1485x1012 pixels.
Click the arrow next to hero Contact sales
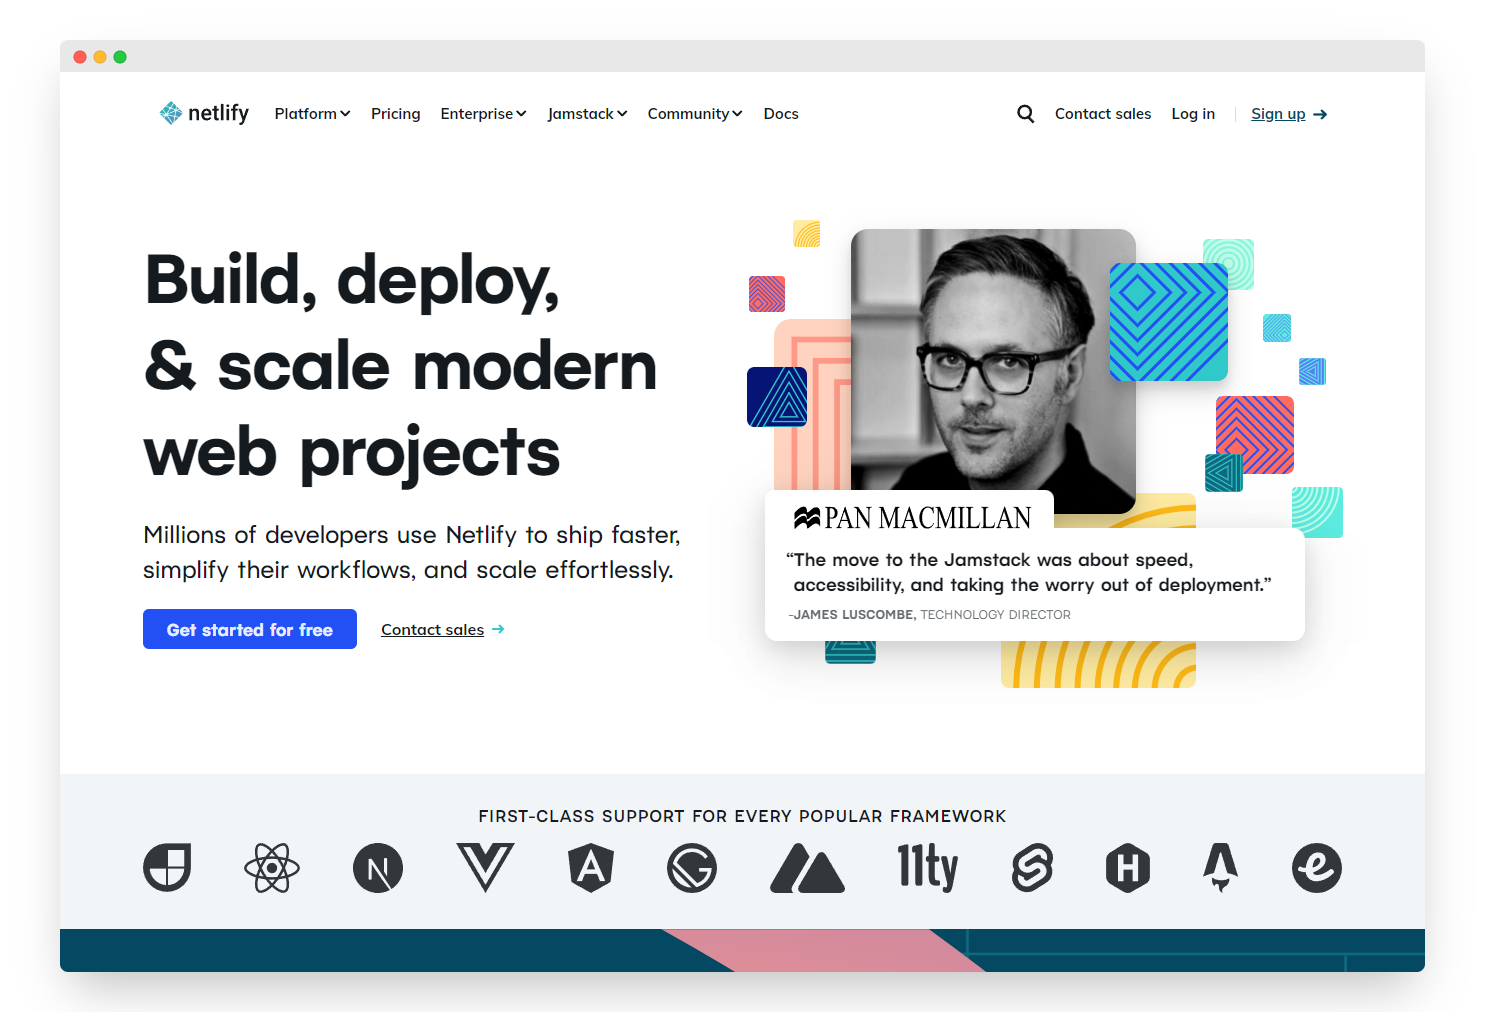tap(498, 629)
